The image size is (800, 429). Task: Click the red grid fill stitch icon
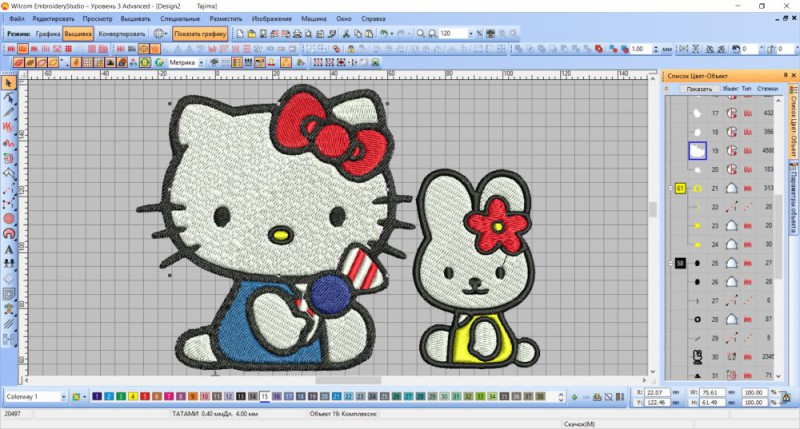[x=68, y=49]
